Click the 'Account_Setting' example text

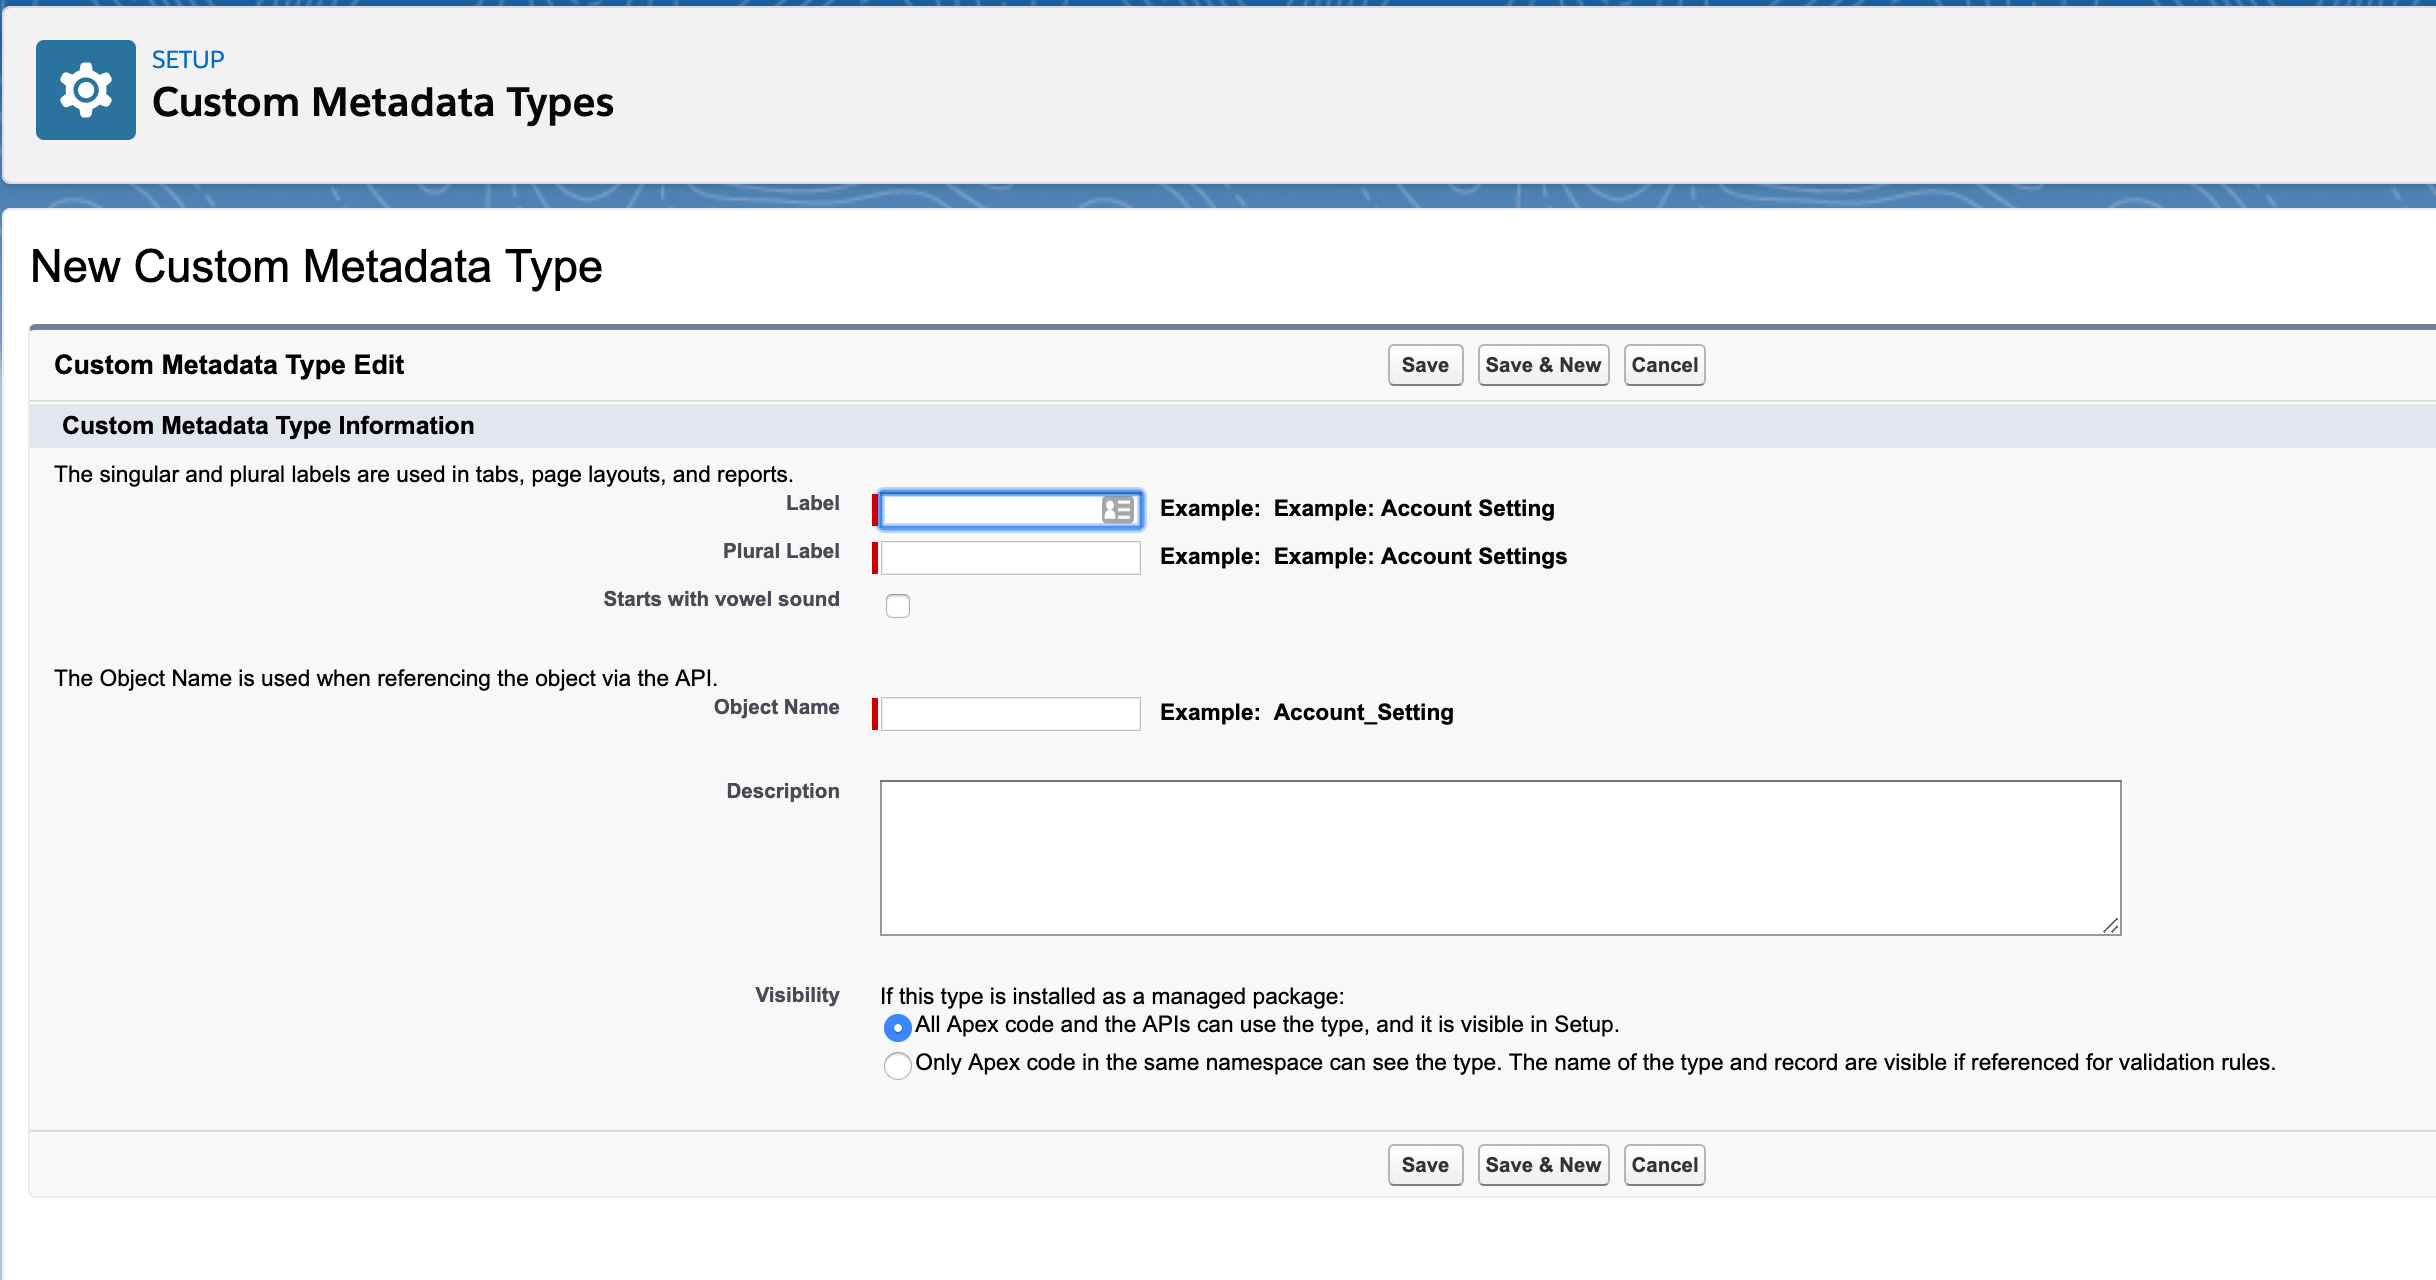[x=1364, y=712]
